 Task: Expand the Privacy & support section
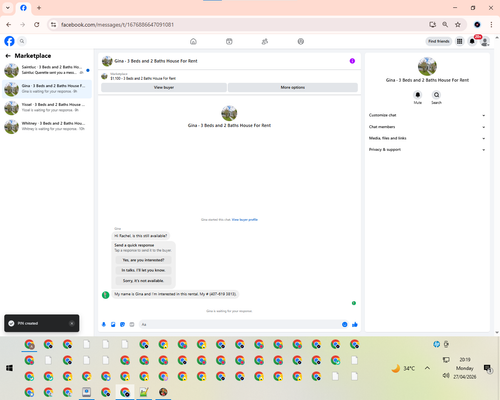pos(427,150)
